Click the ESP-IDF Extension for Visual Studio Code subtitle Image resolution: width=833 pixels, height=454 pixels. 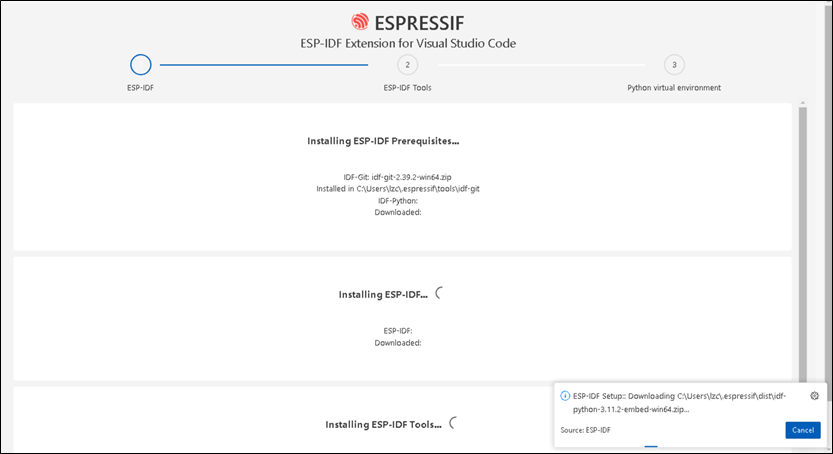(408, 43)
